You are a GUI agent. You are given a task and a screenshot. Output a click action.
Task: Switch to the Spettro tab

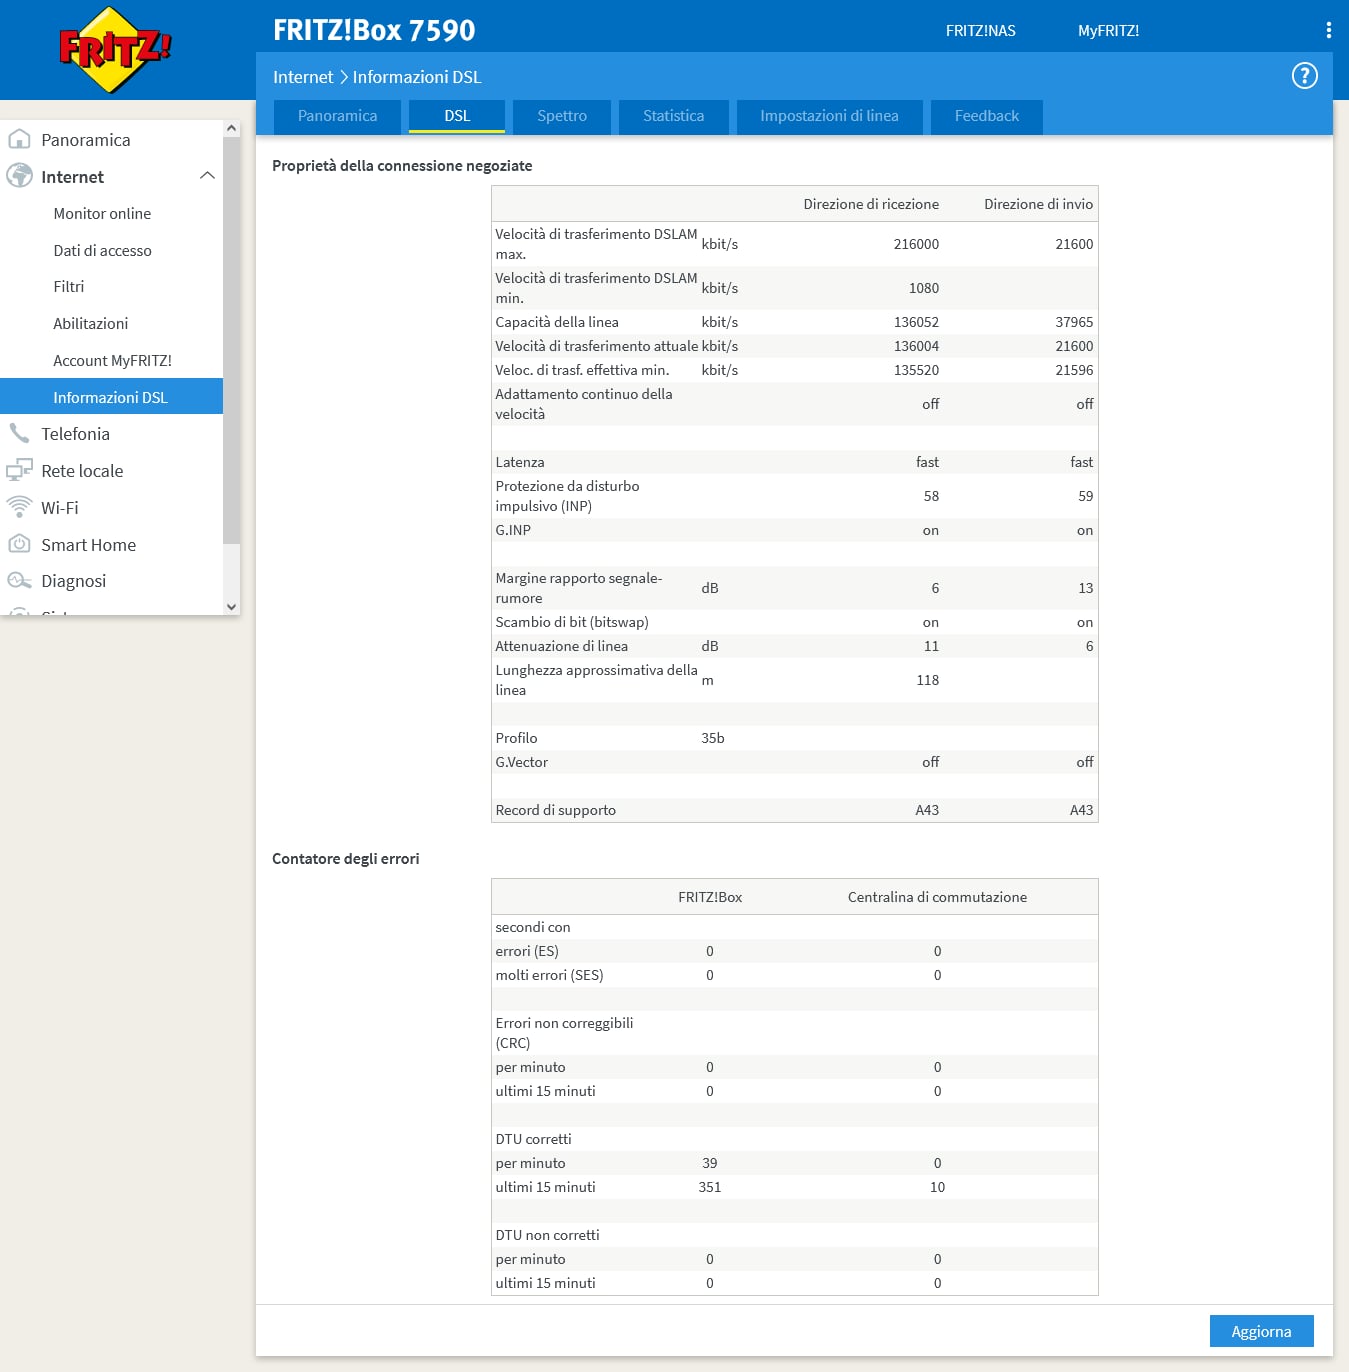click(x=561, y=116)
